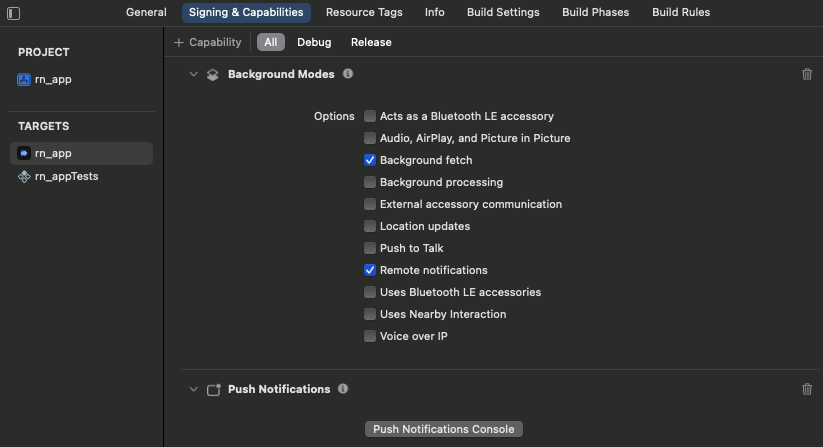The height and width of the screenshot is (447, 823).
Task: Select the rn_app target in list
Action: click(x=81, y=153)
